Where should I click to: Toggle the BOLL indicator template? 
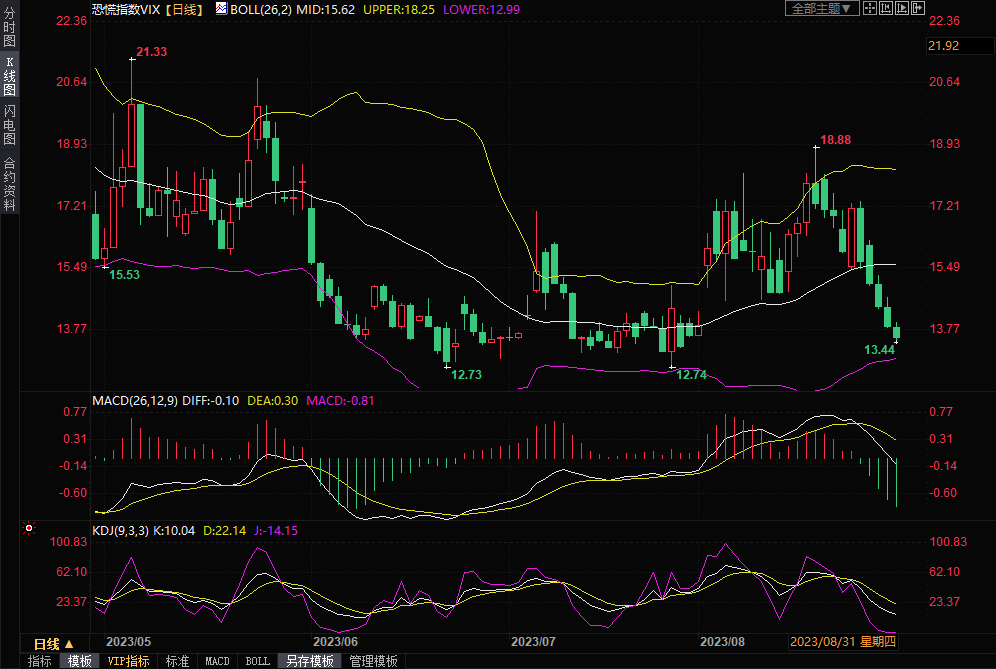click(x=258, y=661)
